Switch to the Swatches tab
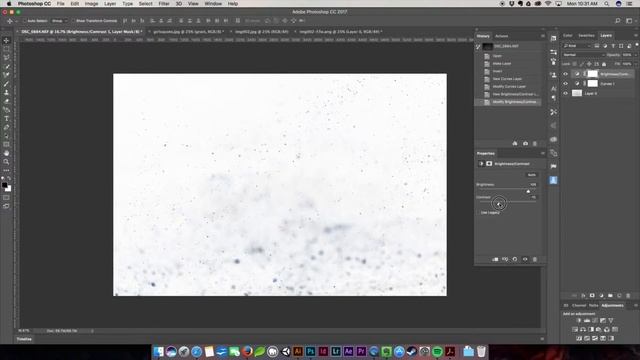Screen dimensions: 640x360 [587, 36]
